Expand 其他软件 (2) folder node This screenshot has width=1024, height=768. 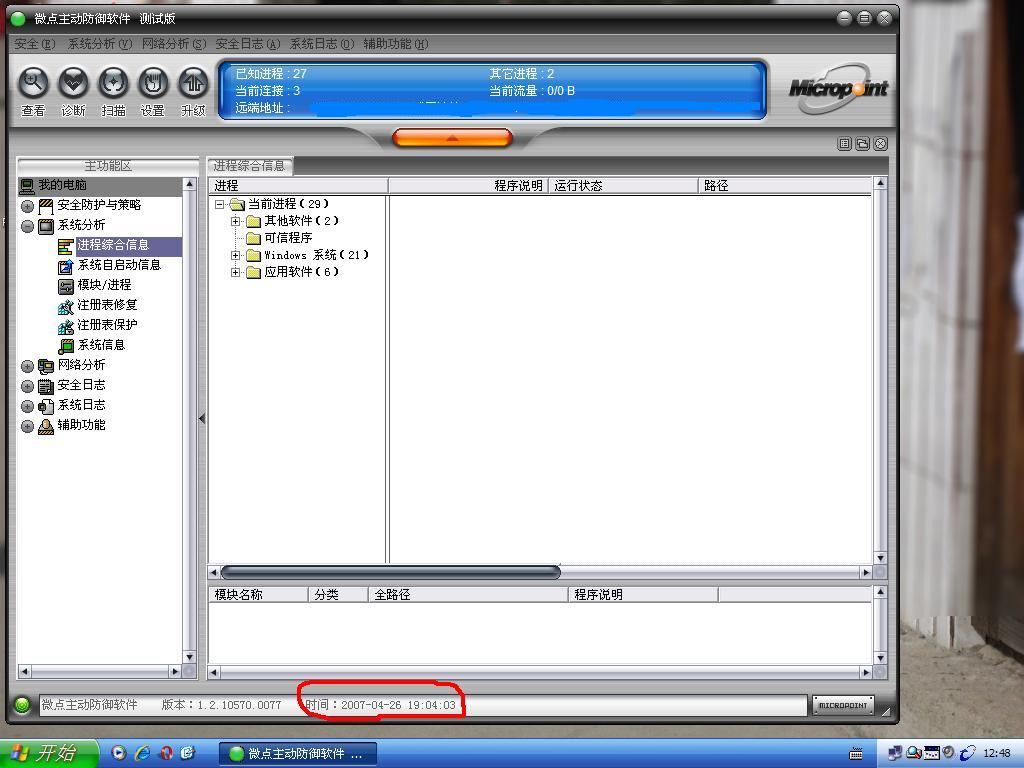pyautogui.click(x=236, y=221)
